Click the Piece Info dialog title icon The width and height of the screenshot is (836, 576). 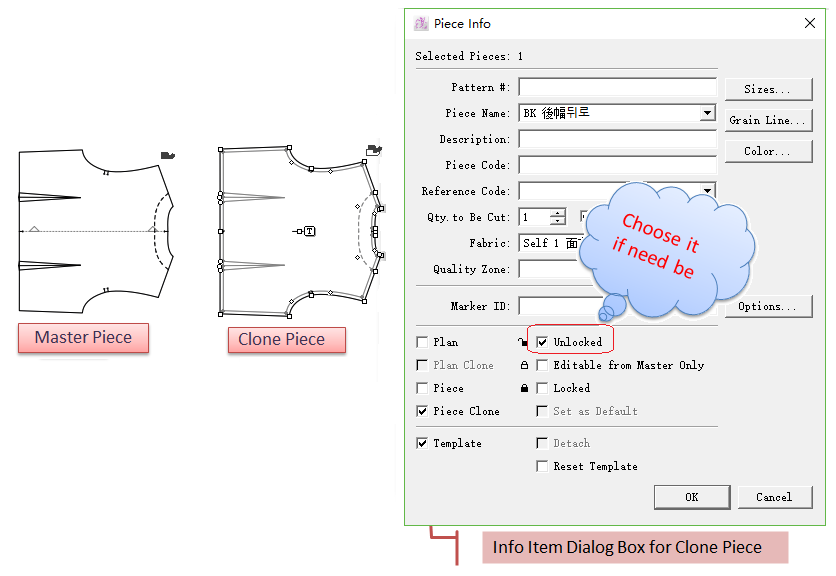(421, 23)
